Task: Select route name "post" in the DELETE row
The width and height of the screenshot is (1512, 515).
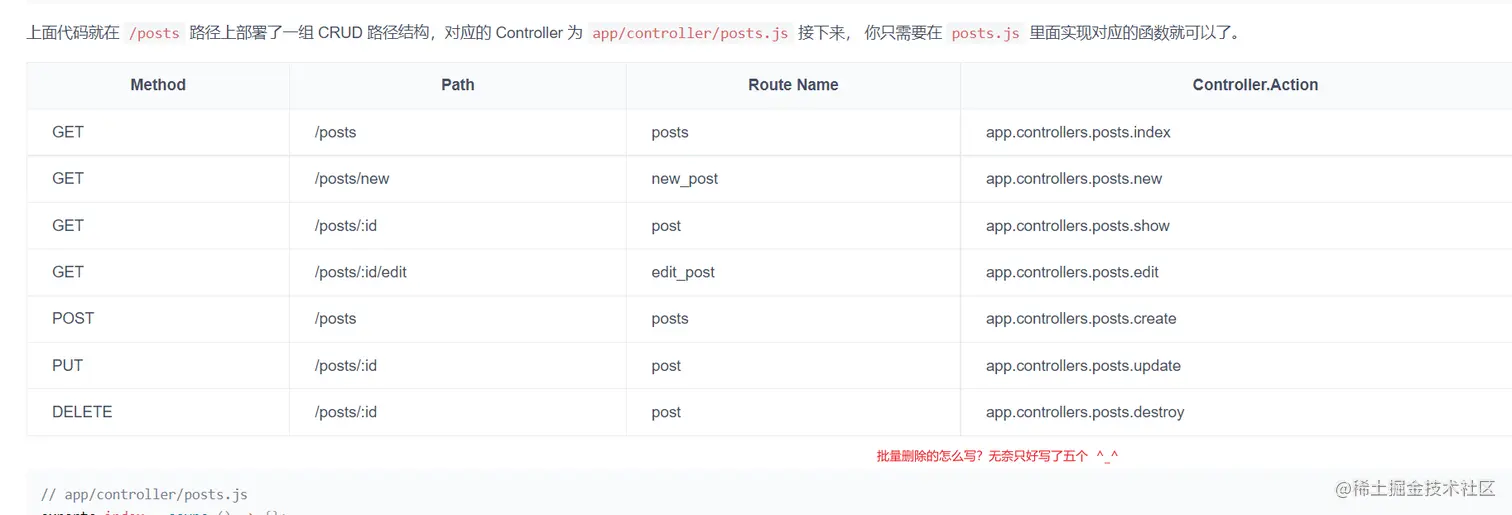Action: click(666, 412)
